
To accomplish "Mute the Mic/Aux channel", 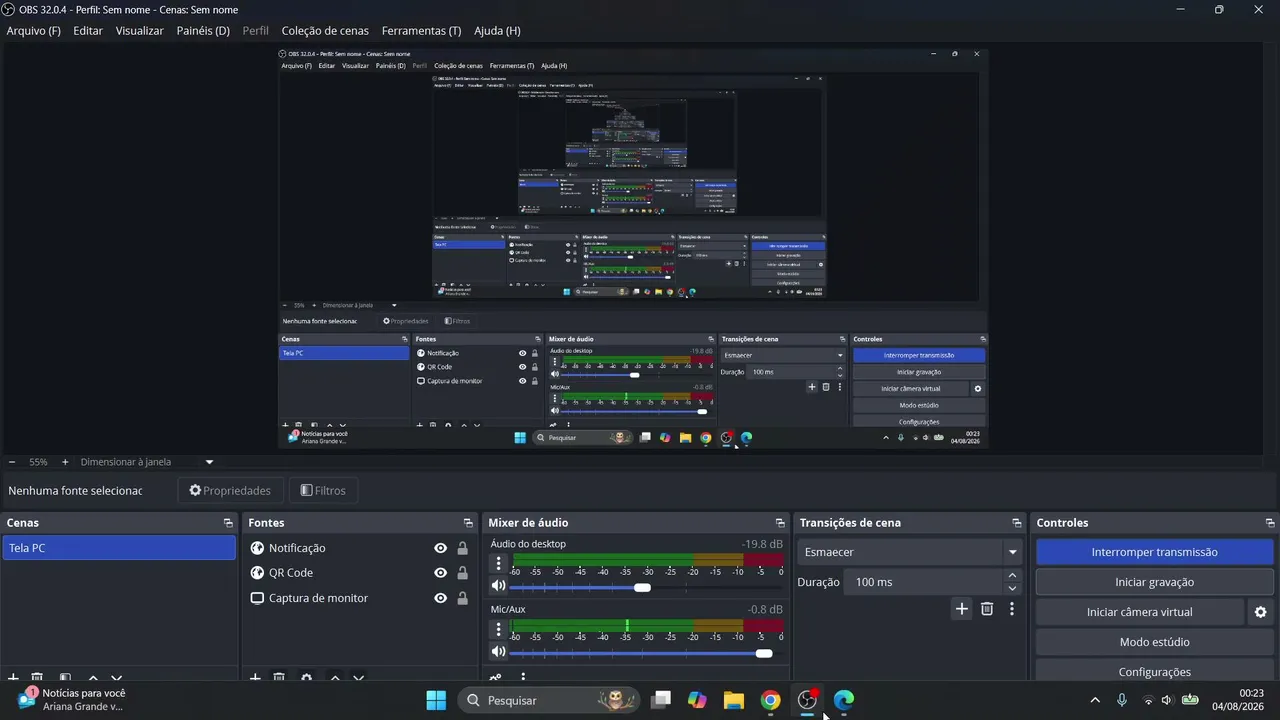I will click(498, 652).
